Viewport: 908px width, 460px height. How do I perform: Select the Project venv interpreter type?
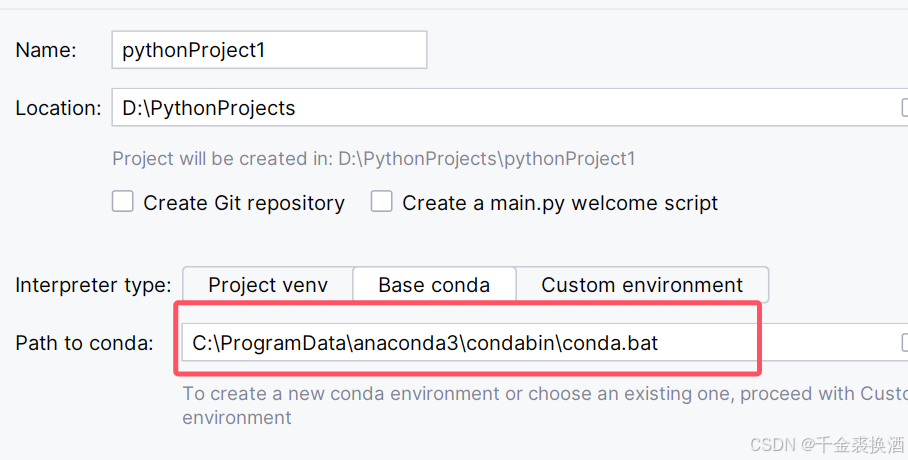click(267, 285)
